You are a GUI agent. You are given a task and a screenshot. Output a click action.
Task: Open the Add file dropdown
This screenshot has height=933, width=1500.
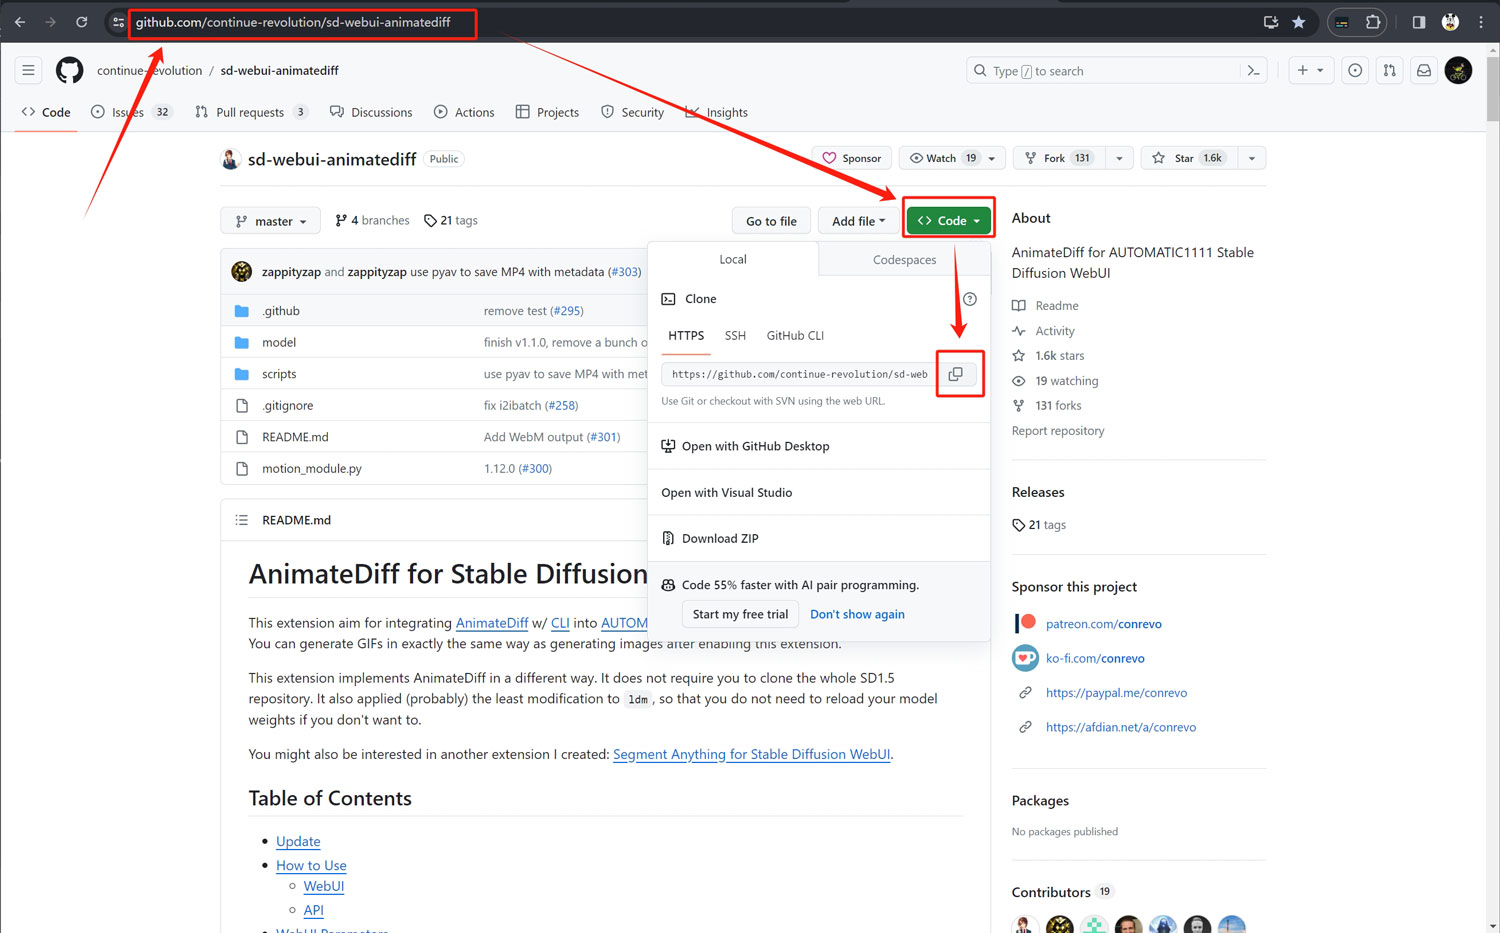pyautogui.click(x=859, y=221)
